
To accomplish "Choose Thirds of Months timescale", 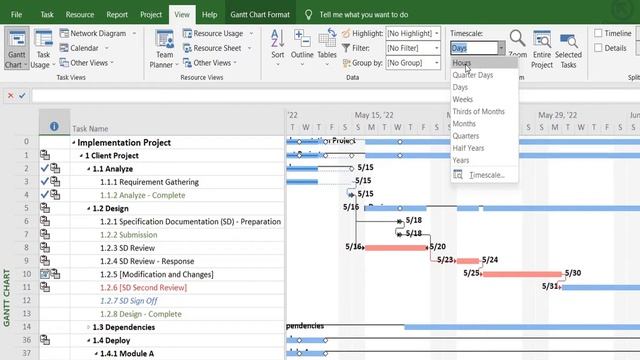I will pos(484,111).
